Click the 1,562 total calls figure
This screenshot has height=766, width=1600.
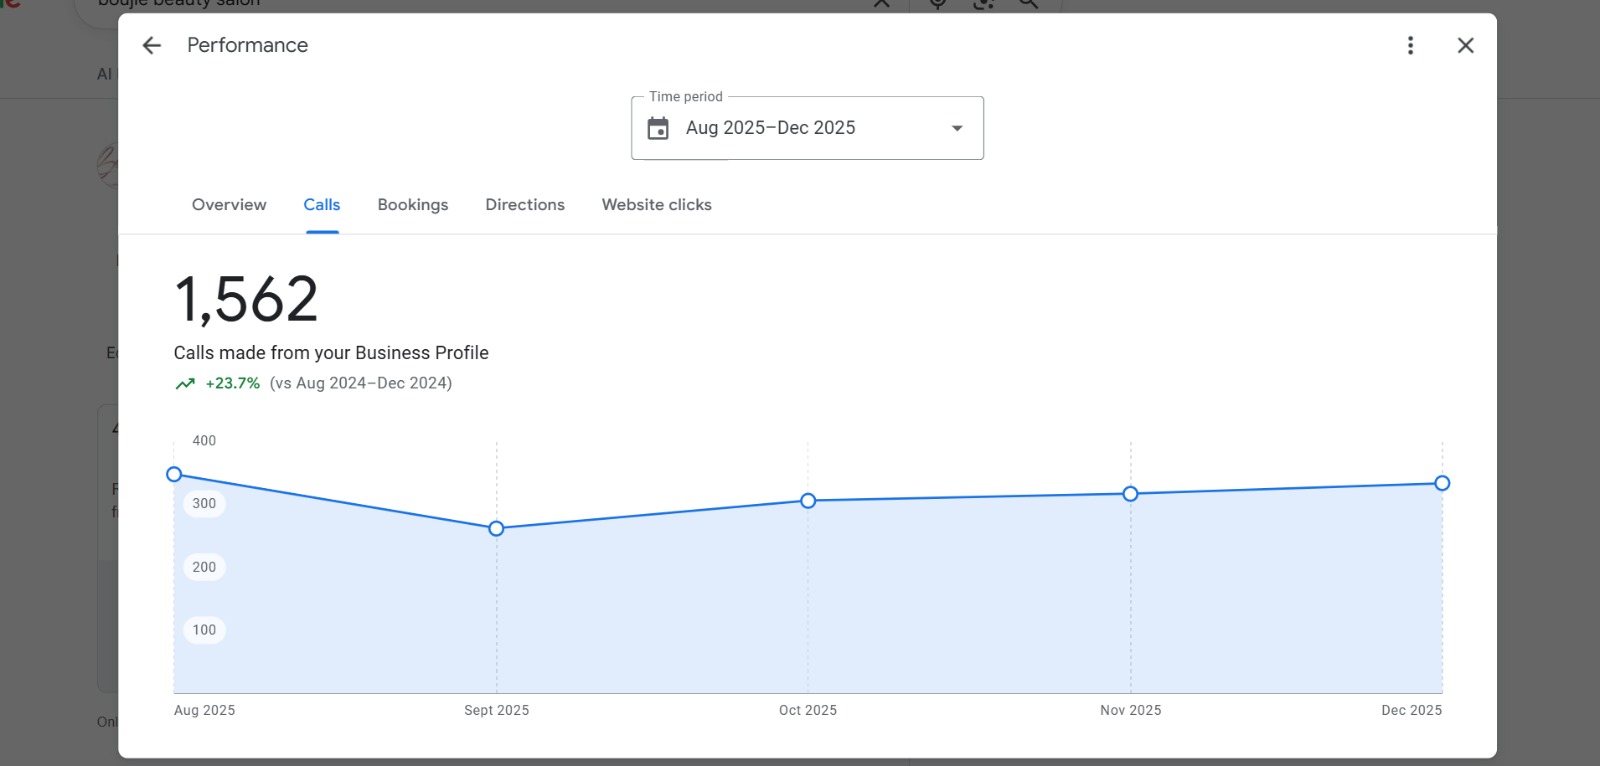click(246, 299)
